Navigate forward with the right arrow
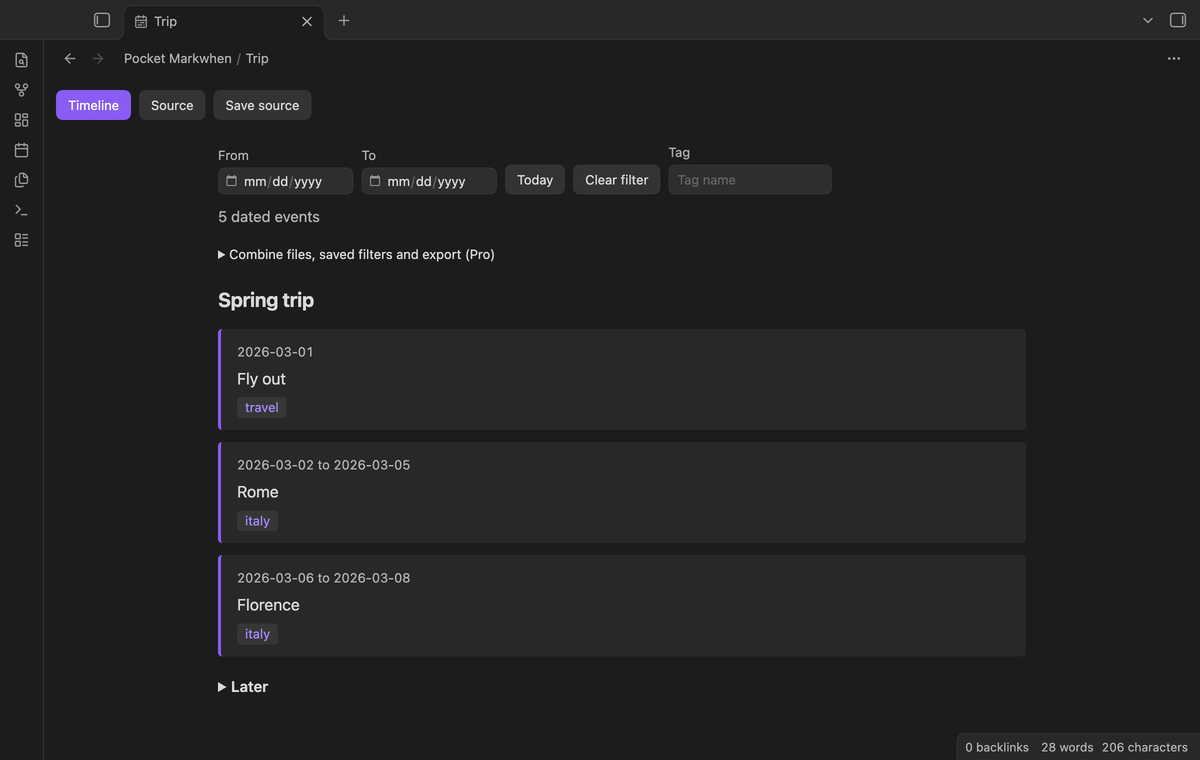 [98, 59]
